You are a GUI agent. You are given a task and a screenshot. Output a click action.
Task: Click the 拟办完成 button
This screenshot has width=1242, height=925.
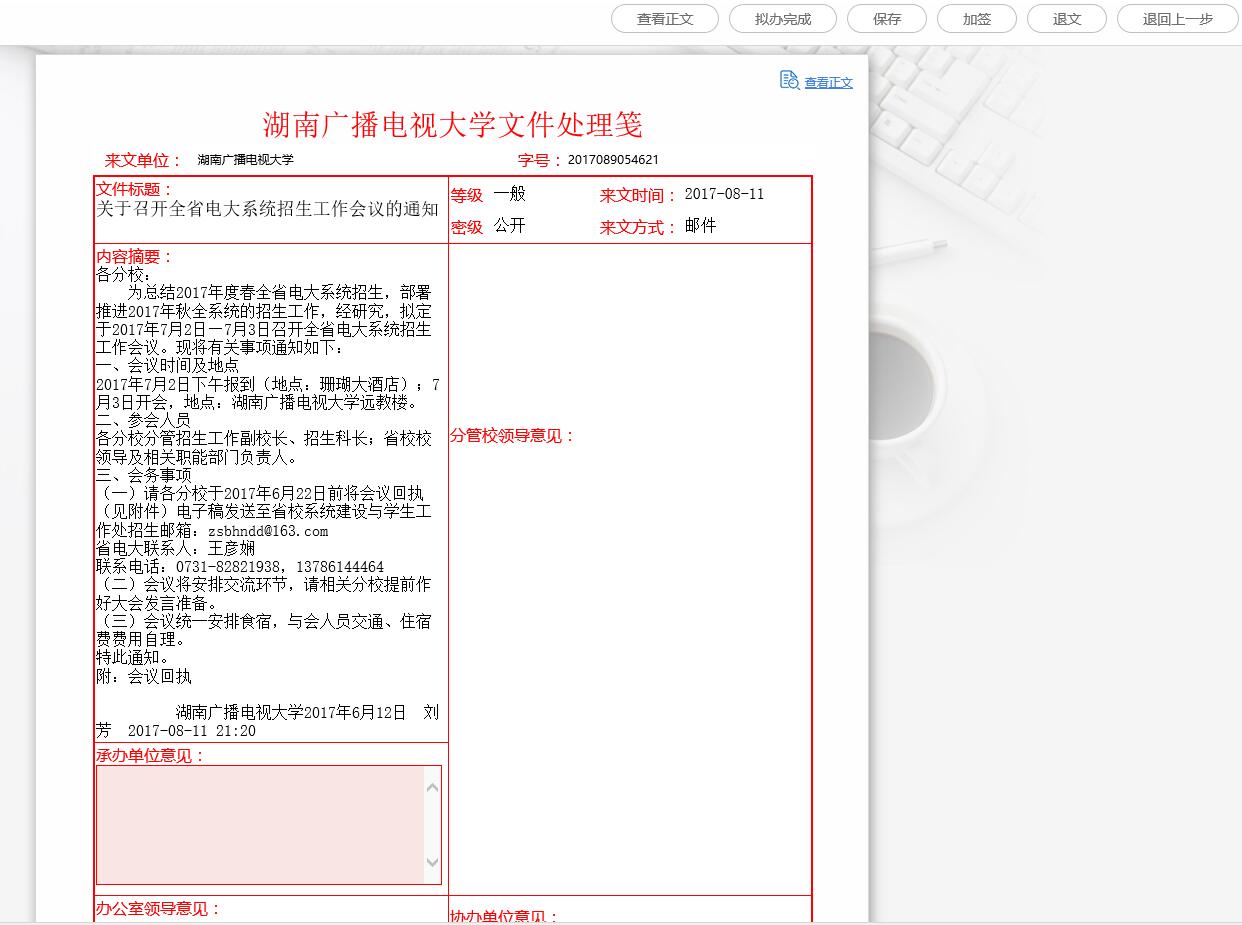click(783, 19)
